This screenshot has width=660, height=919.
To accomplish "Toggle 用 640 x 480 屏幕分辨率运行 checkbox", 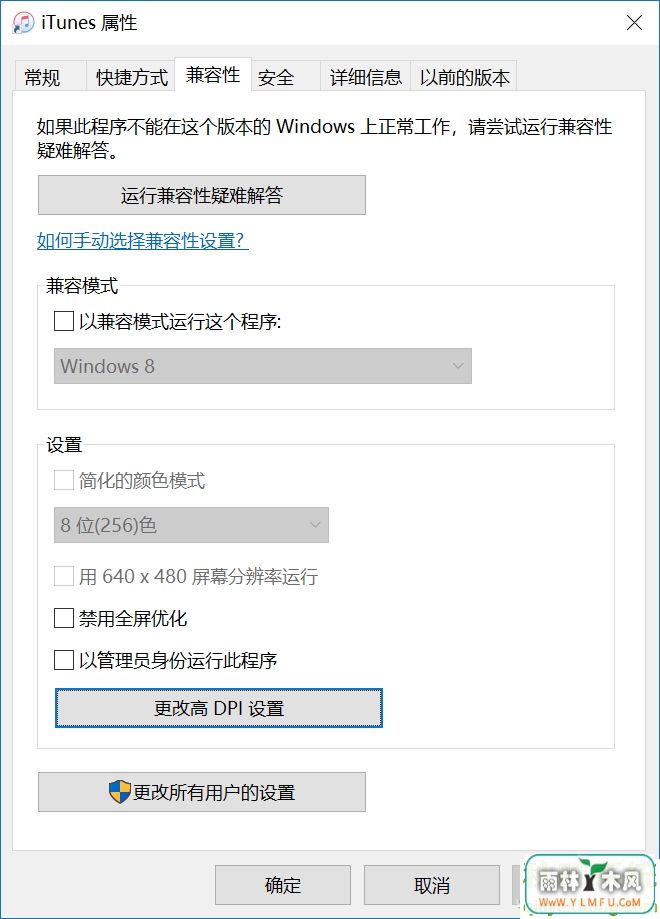I will point(64,576).
